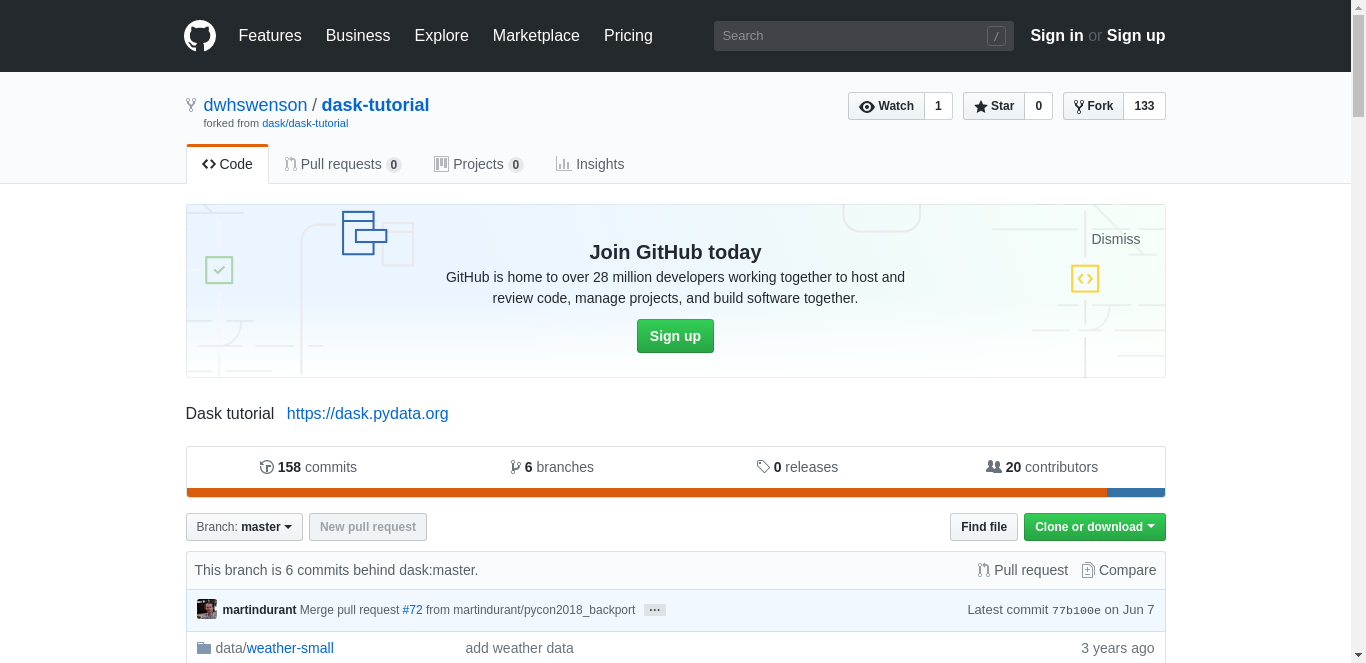The image size is (1366, 663).
Task: Switch to the Pull requests tab
Action: coord(342,164)
